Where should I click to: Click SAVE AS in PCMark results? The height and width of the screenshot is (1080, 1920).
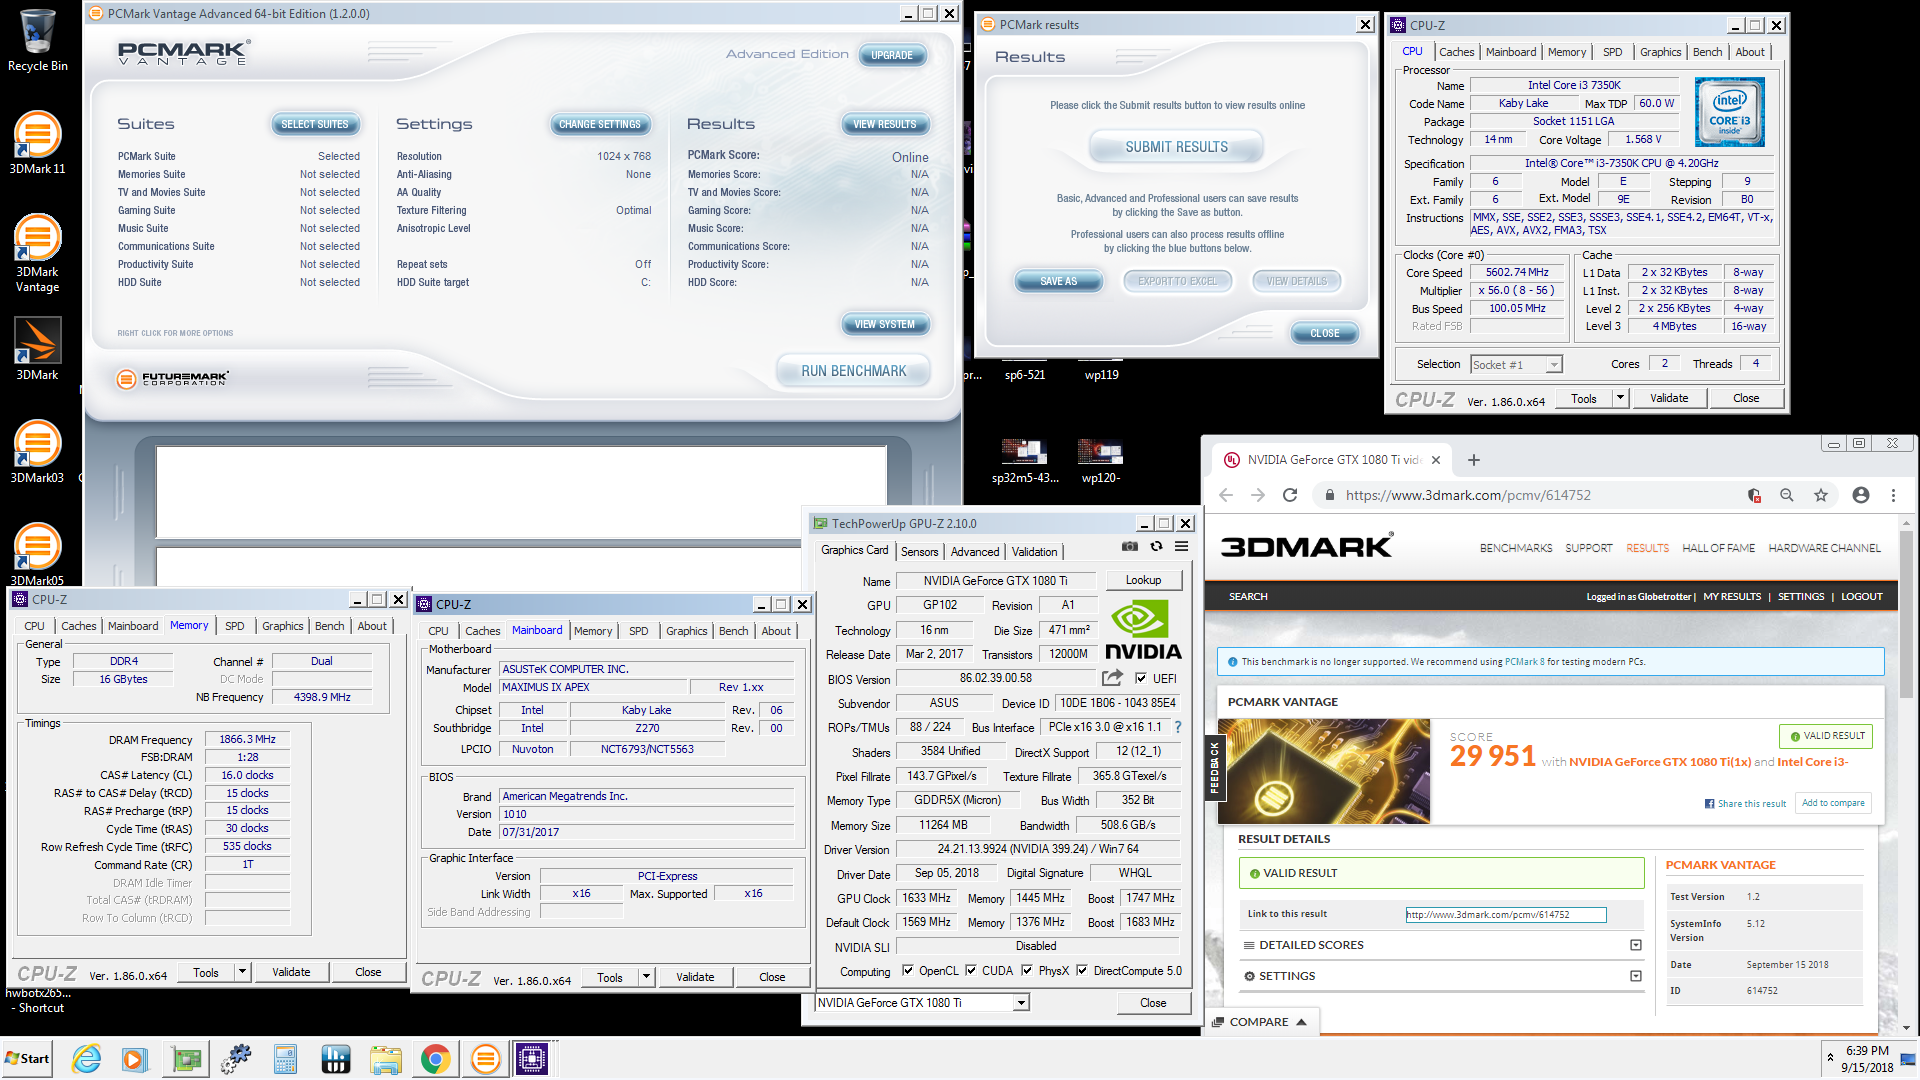[1058, 281]
